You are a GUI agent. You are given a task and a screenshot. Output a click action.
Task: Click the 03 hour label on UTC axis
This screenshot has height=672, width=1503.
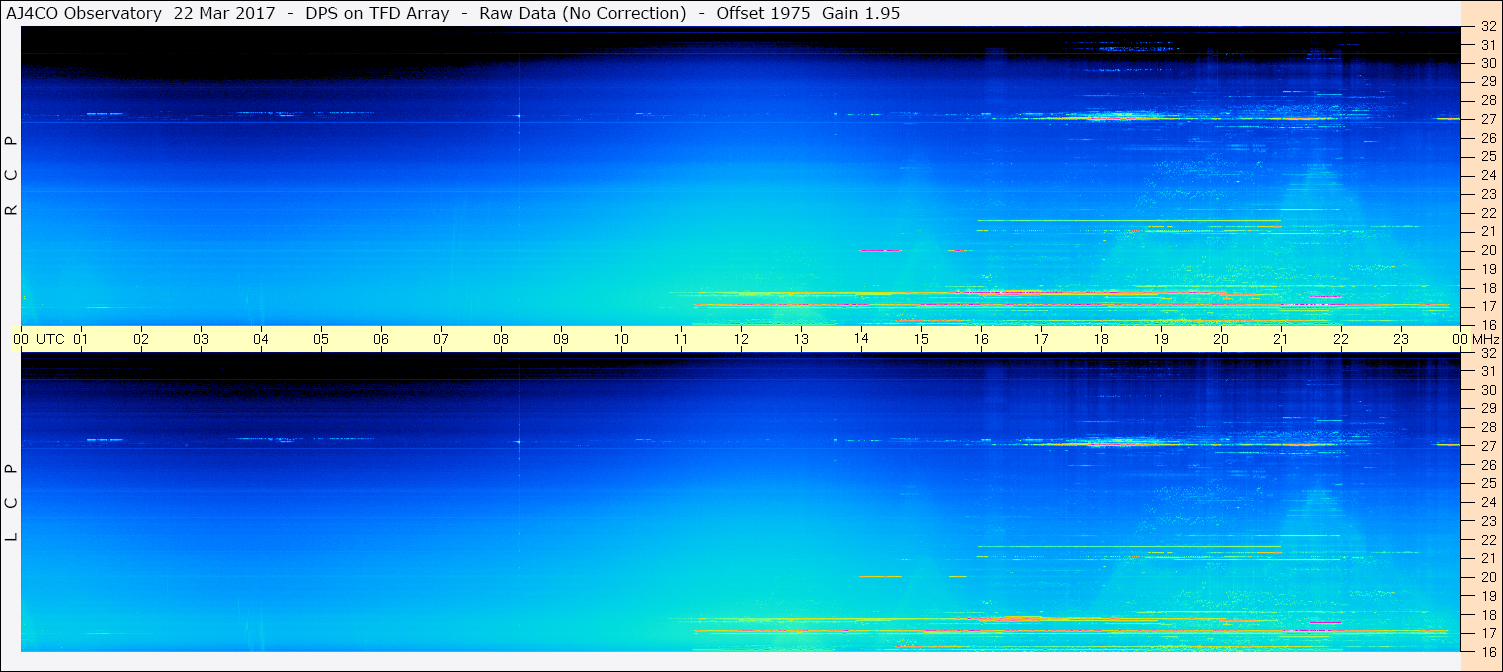[201, 339]
